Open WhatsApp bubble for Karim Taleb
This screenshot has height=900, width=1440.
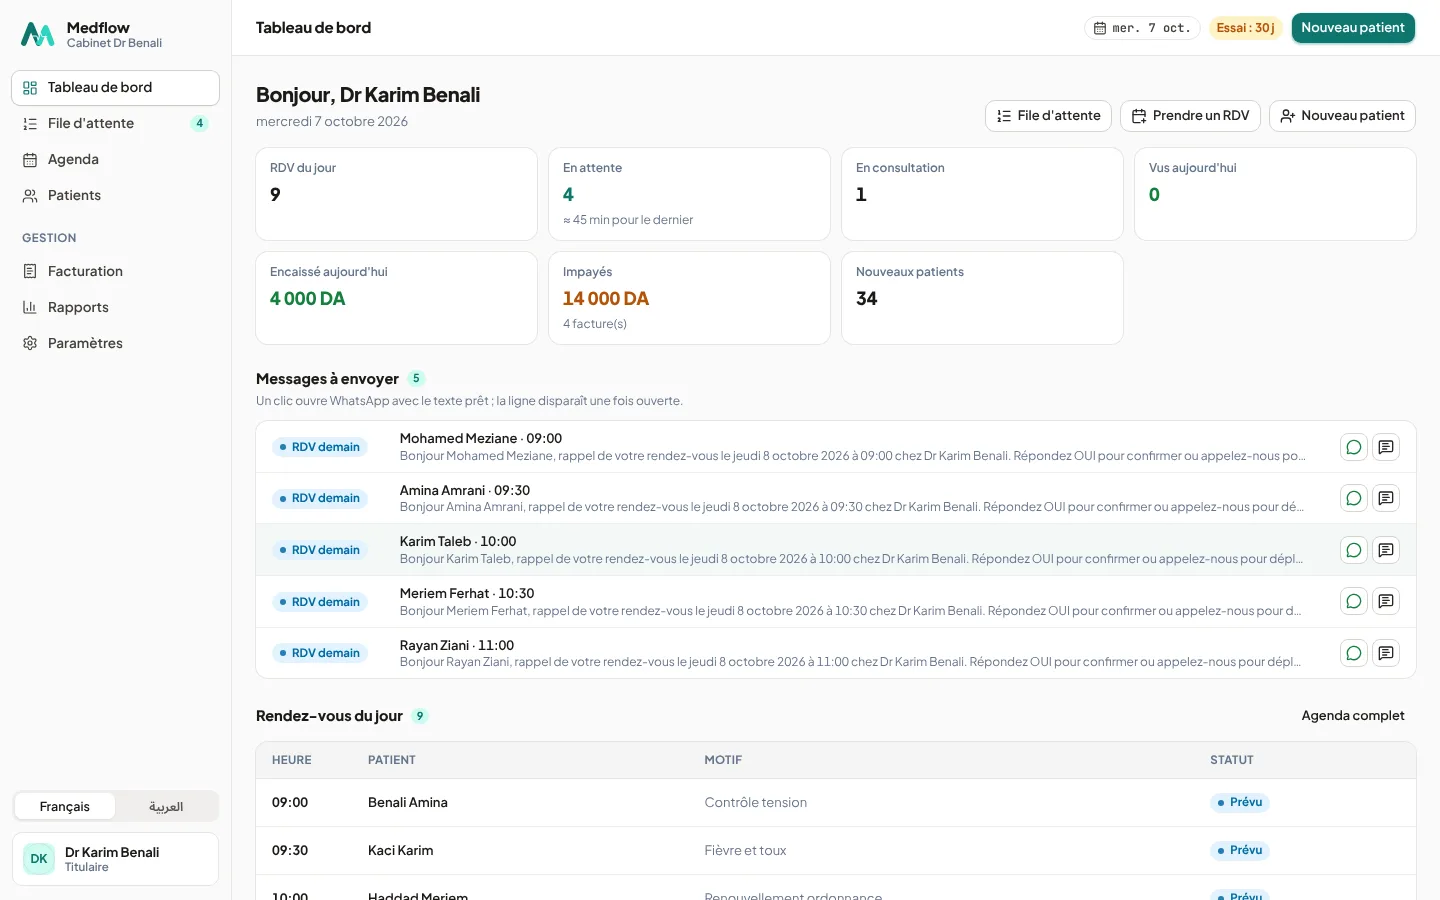pyautogui.click(x=1354, y=550)
